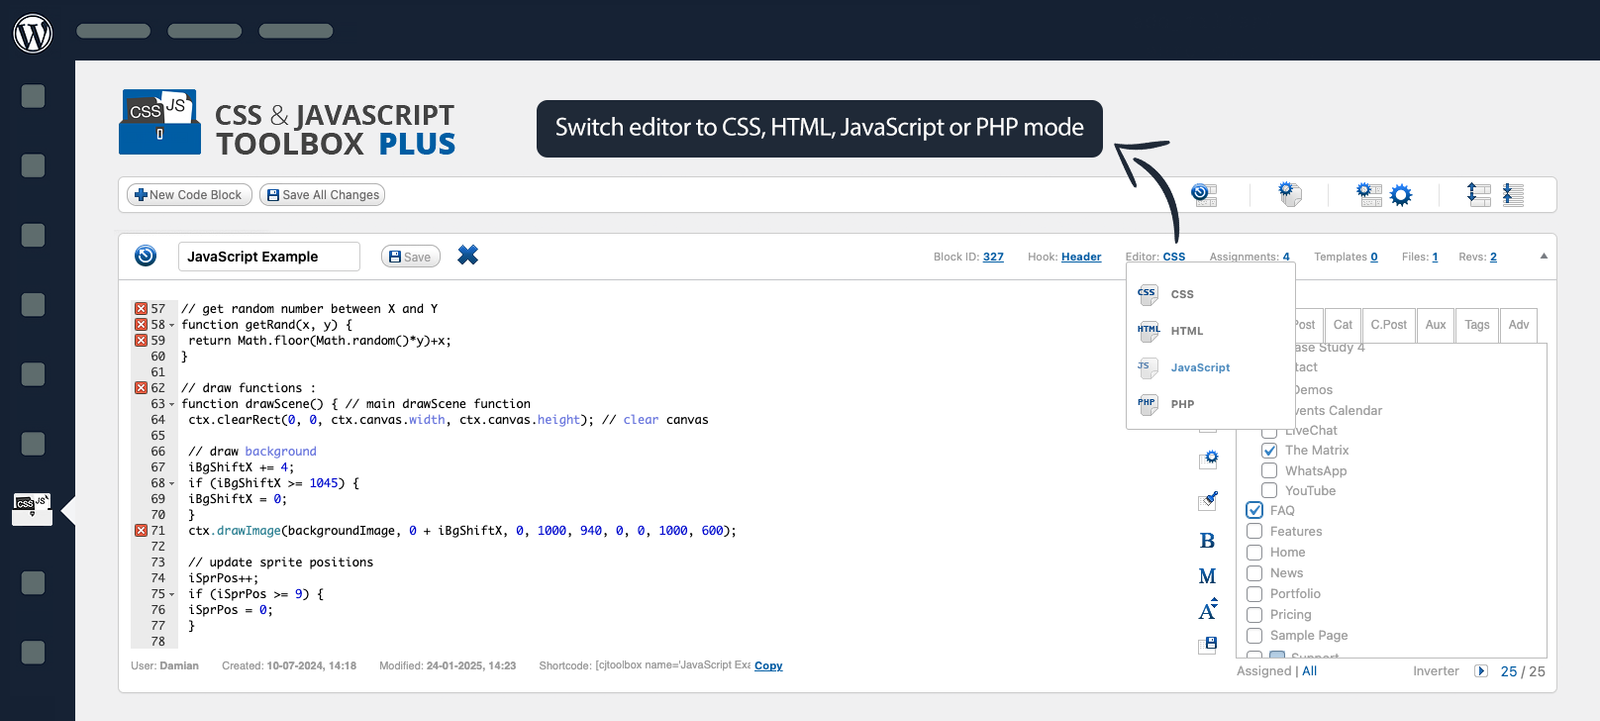1600x721 pixels.
Task: Check the Portfolio checkbox
Action: coord(1255,594)
